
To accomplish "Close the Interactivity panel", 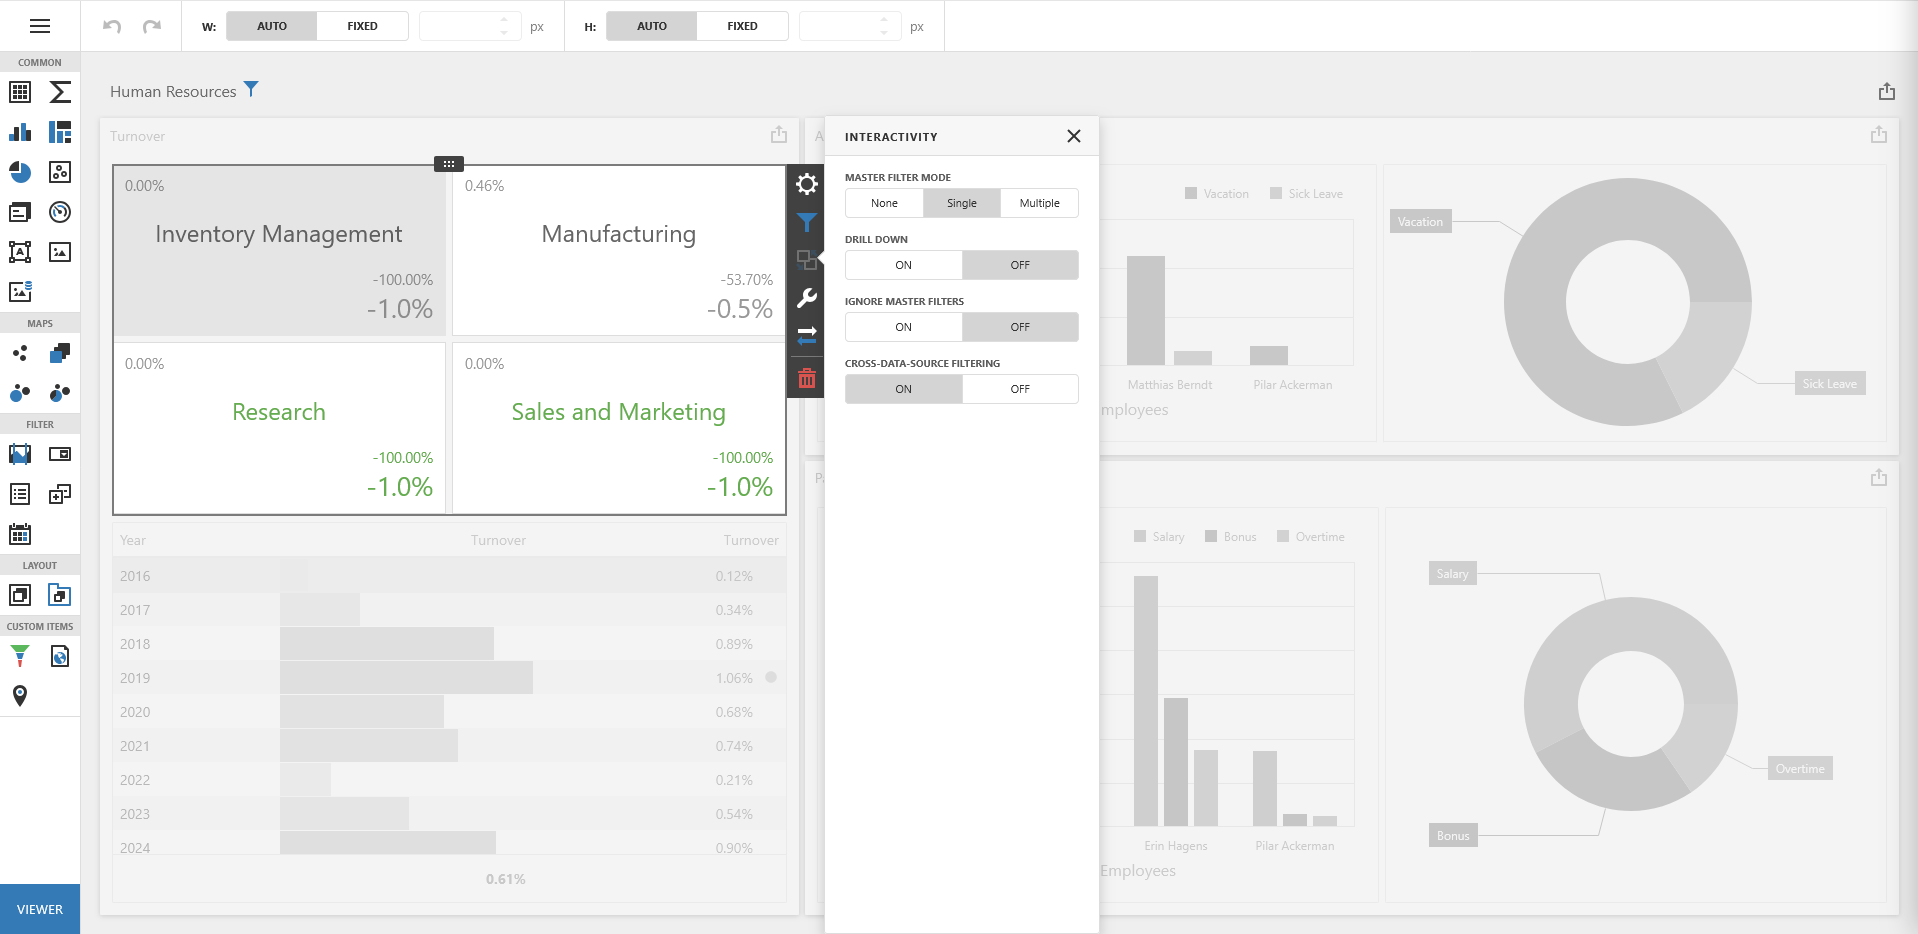I will click(x=1073, y=136).
